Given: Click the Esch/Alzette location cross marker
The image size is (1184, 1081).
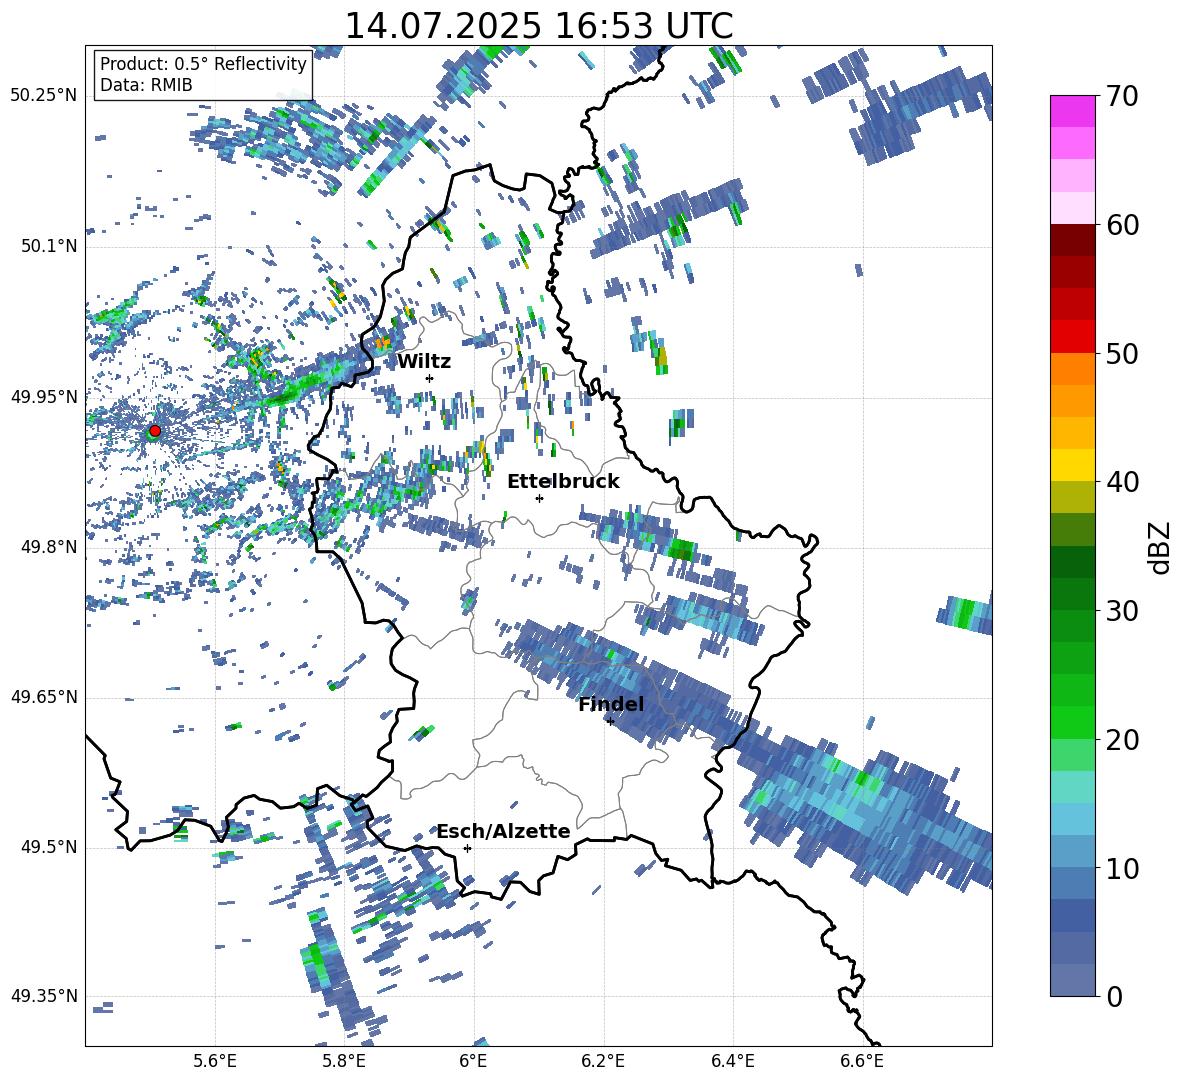Looking at the screenshot, I should (467, 848).
